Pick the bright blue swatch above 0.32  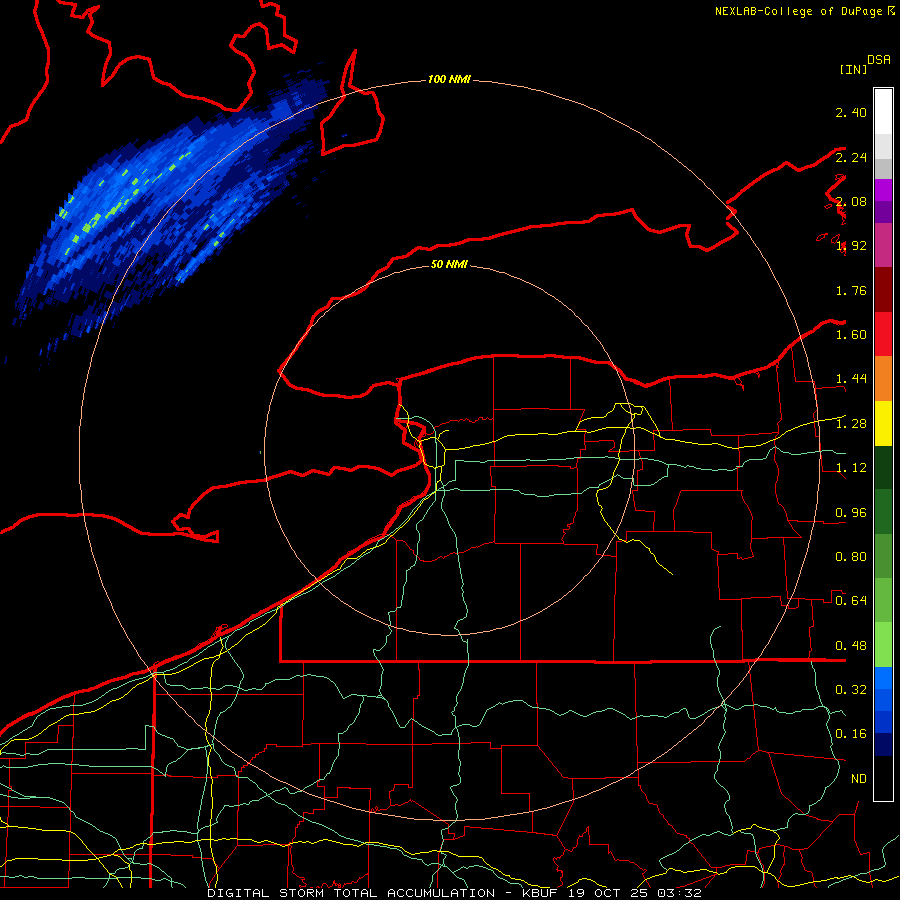point(883,678)
